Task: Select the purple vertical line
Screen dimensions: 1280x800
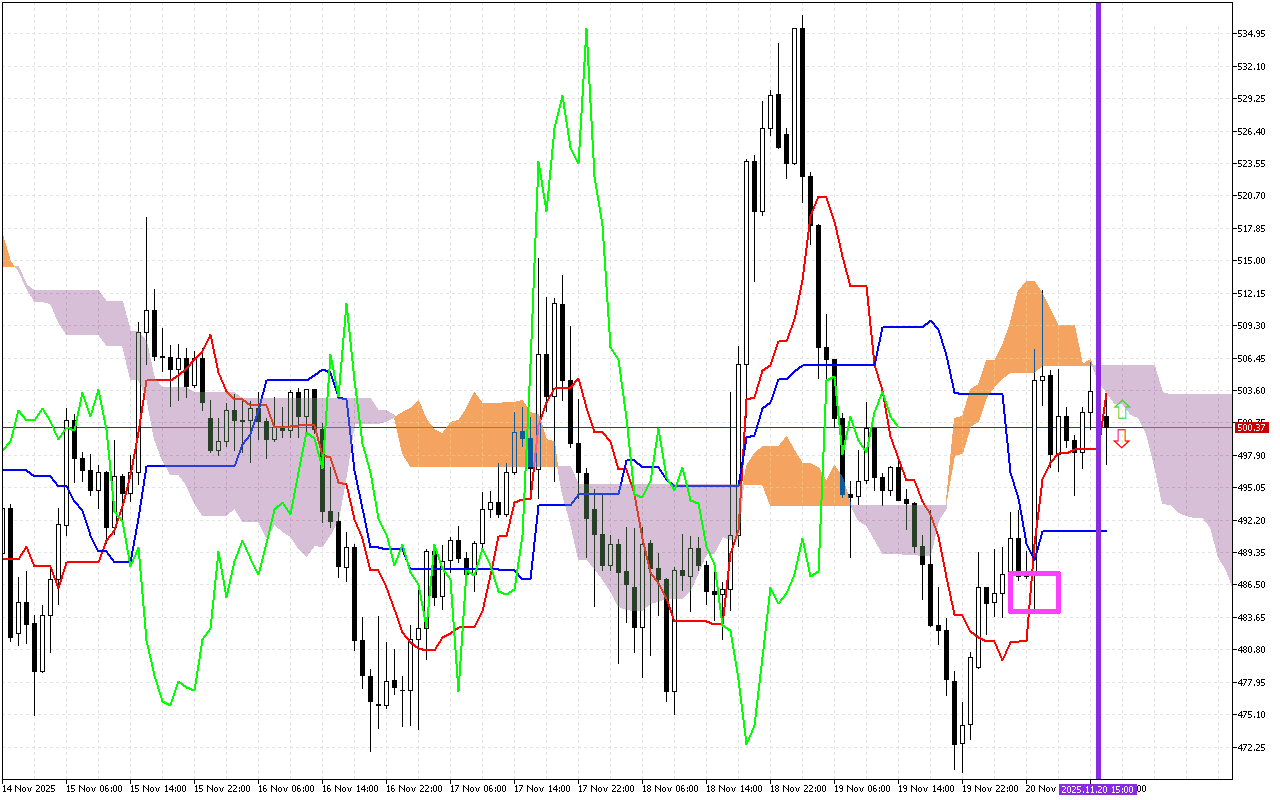Action: pos(1099,300)
